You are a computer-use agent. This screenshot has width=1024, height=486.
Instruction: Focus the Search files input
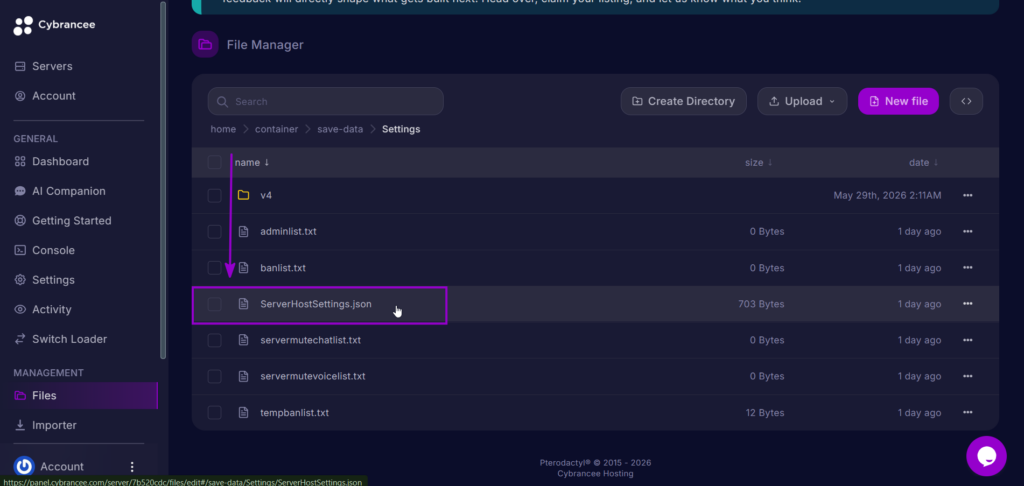pyautogui.click(x=325, y=101)
